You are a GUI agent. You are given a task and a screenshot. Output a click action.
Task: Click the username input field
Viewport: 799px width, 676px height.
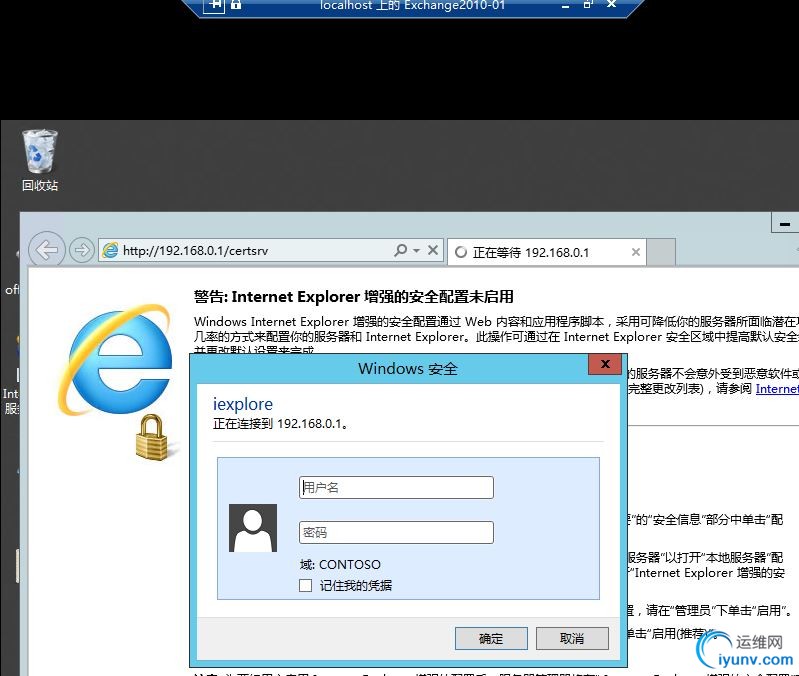coord(396,488)
